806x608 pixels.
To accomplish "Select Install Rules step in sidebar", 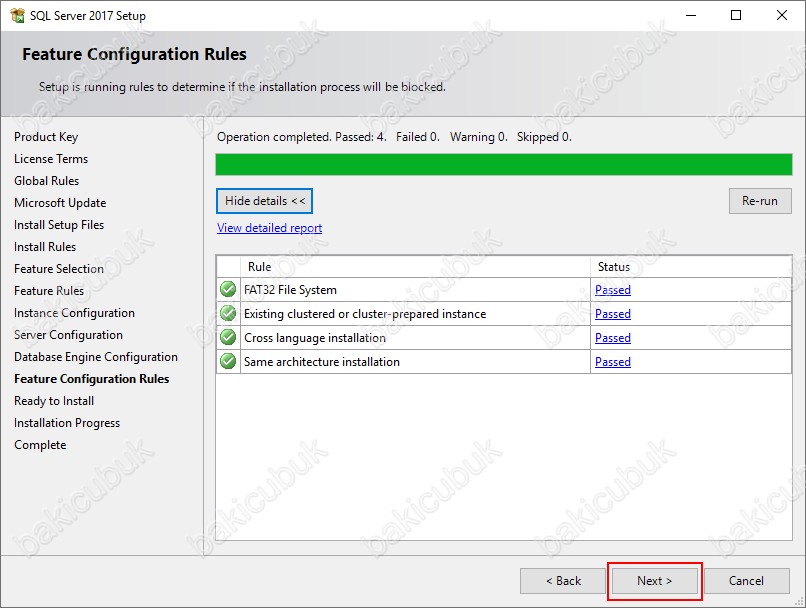I will pyautogui.click(x=45, y=247).
